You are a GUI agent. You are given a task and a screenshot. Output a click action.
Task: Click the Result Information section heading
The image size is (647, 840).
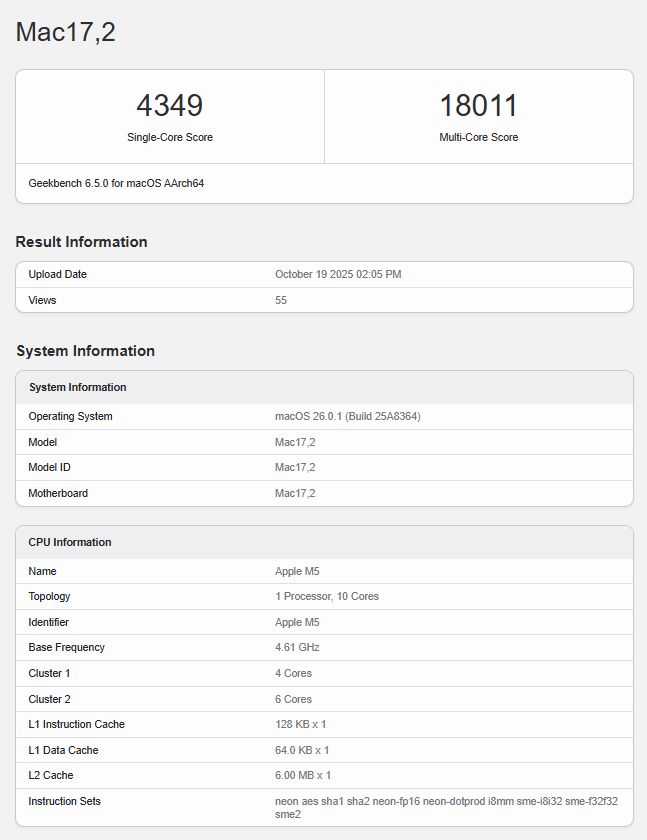(81, 242)
